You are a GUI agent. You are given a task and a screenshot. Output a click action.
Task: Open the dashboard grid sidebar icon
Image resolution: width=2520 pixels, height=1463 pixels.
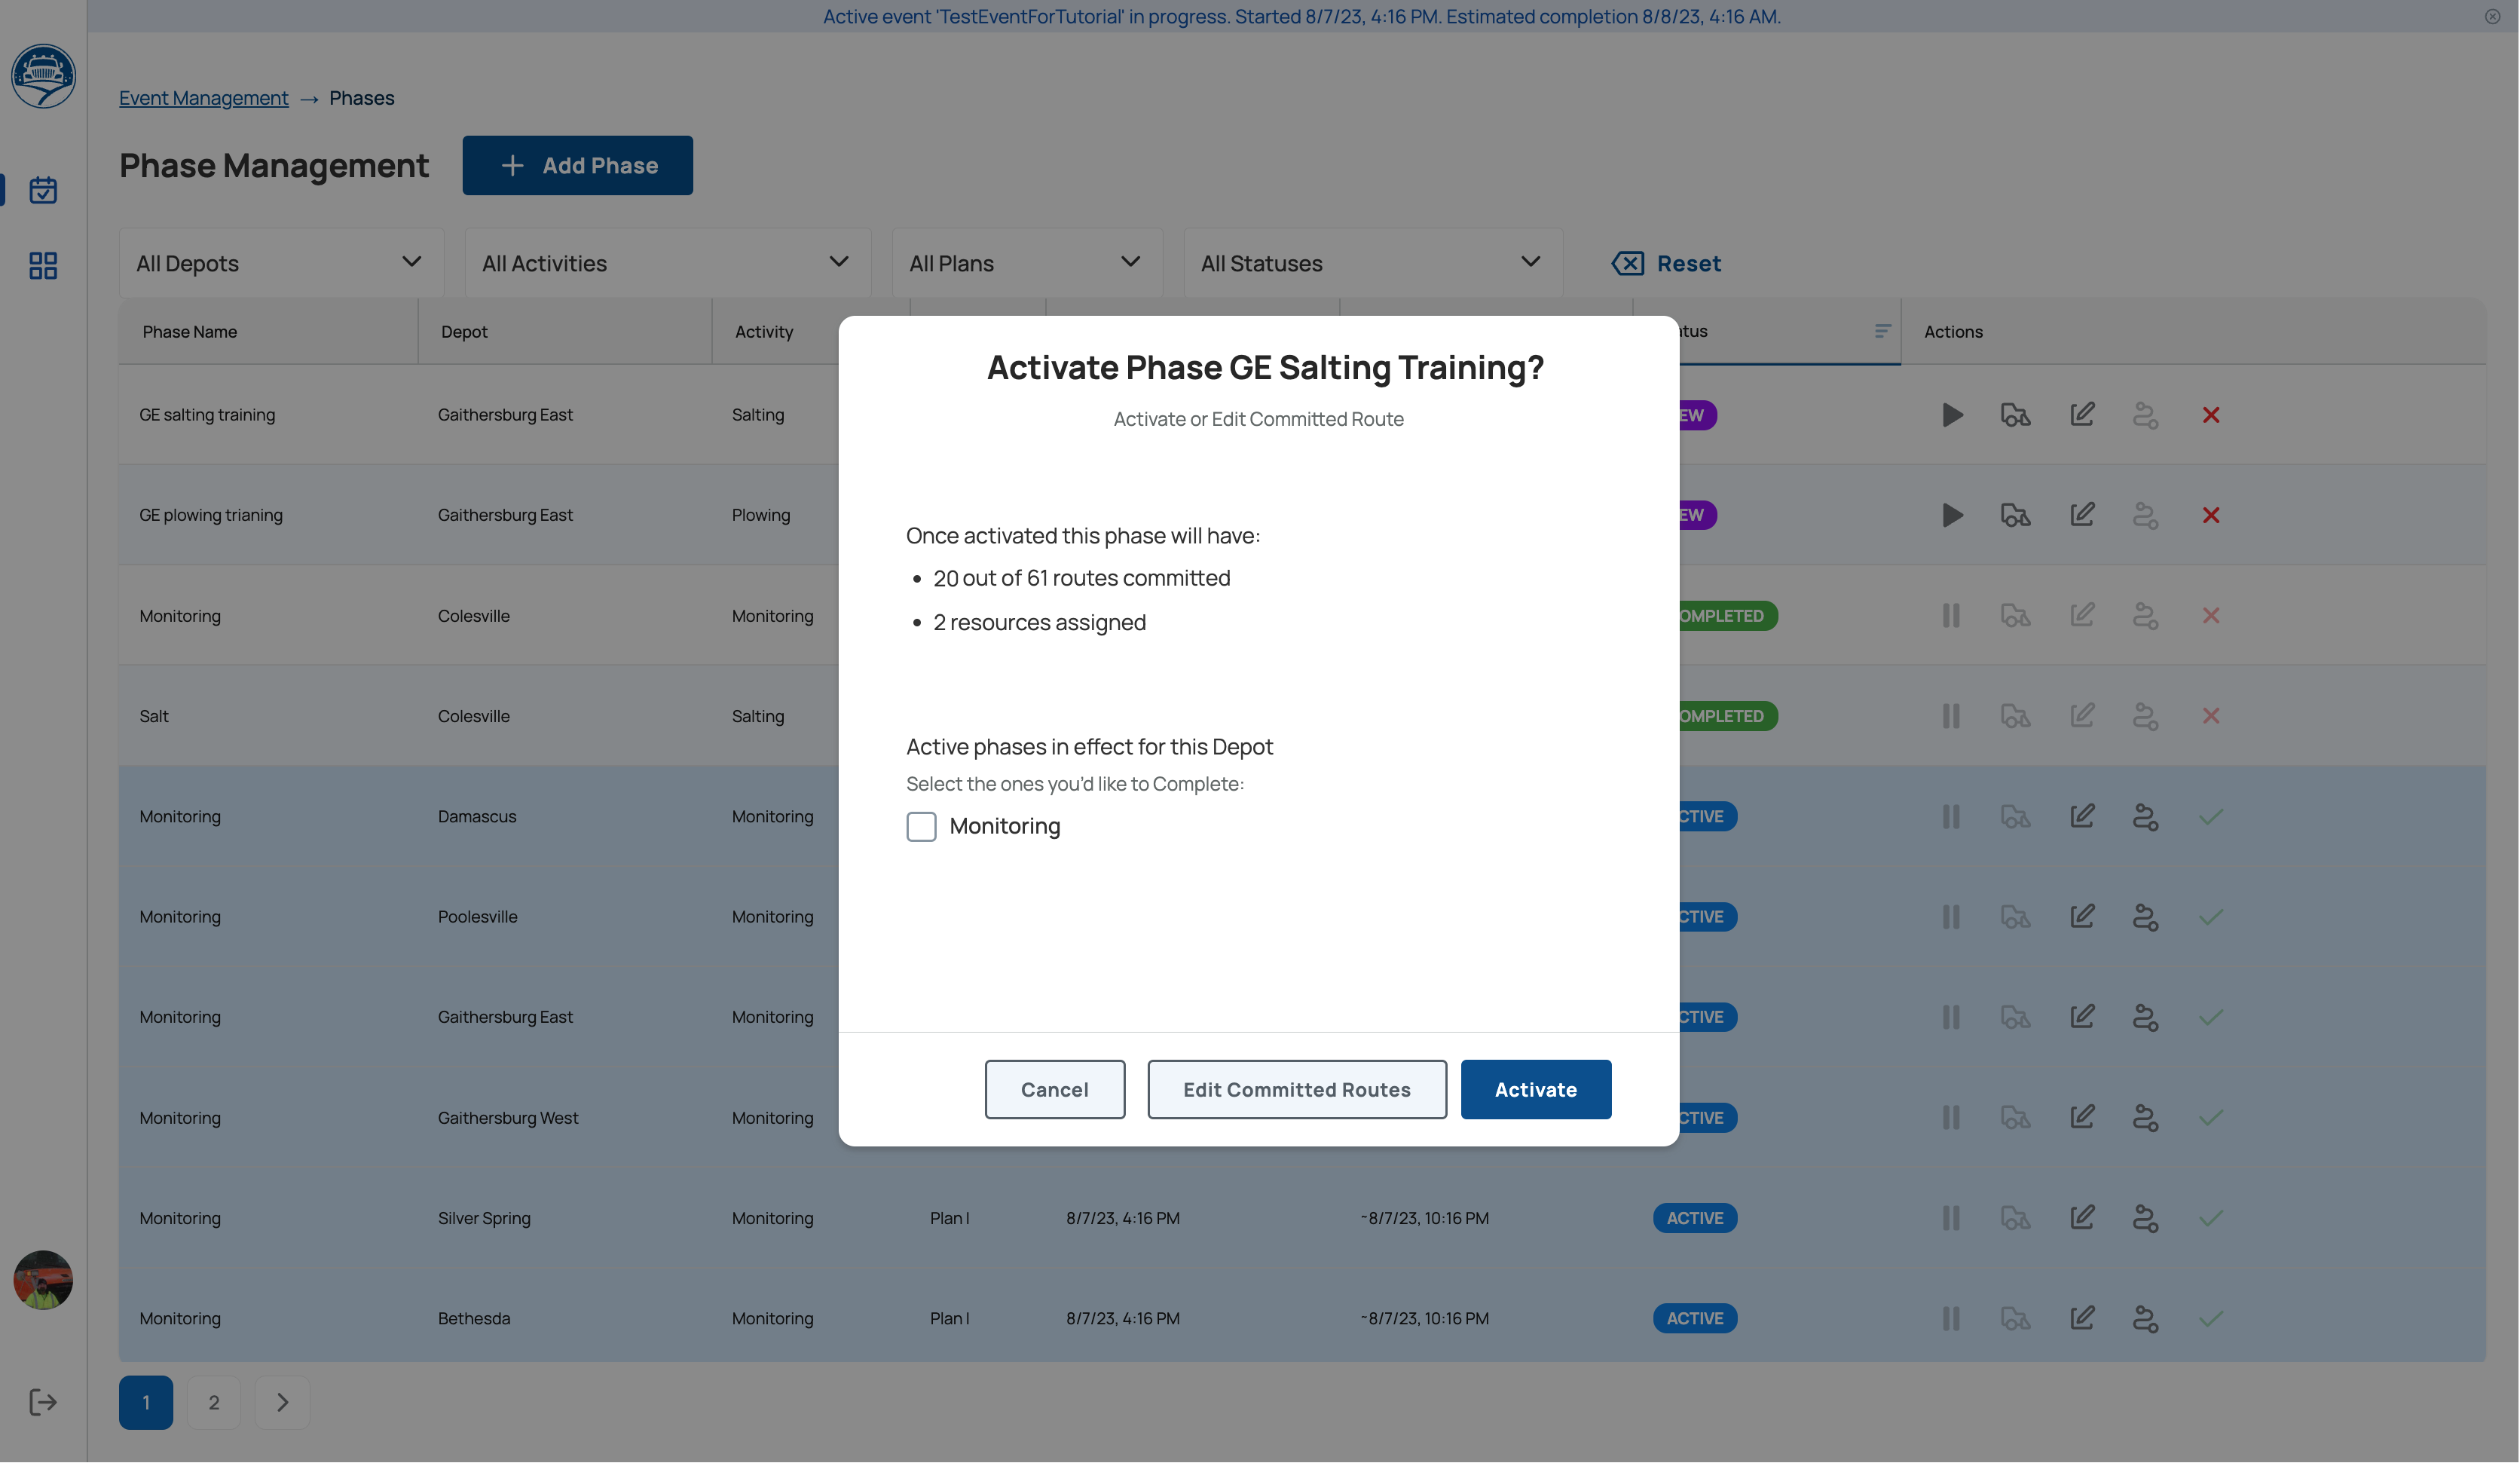tap(43, 265)
